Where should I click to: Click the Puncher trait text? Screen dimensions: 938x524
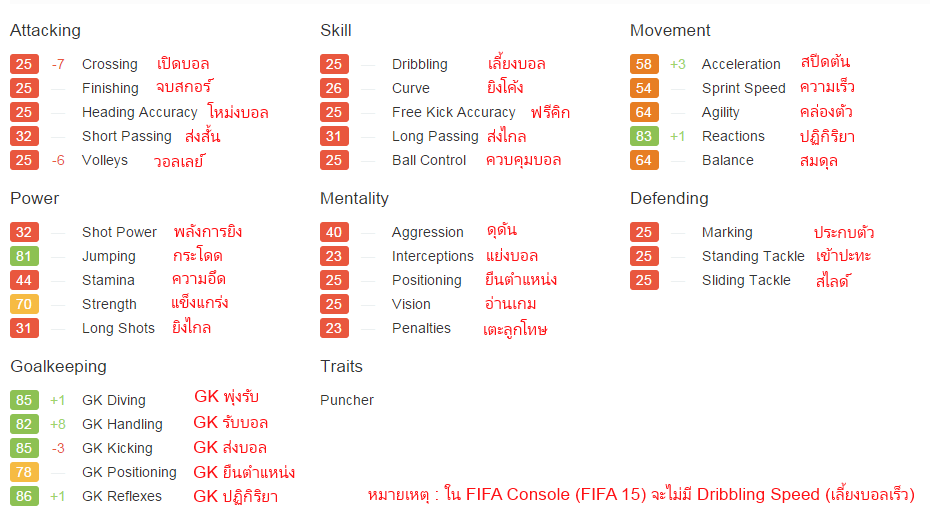(x=347, y=400)
